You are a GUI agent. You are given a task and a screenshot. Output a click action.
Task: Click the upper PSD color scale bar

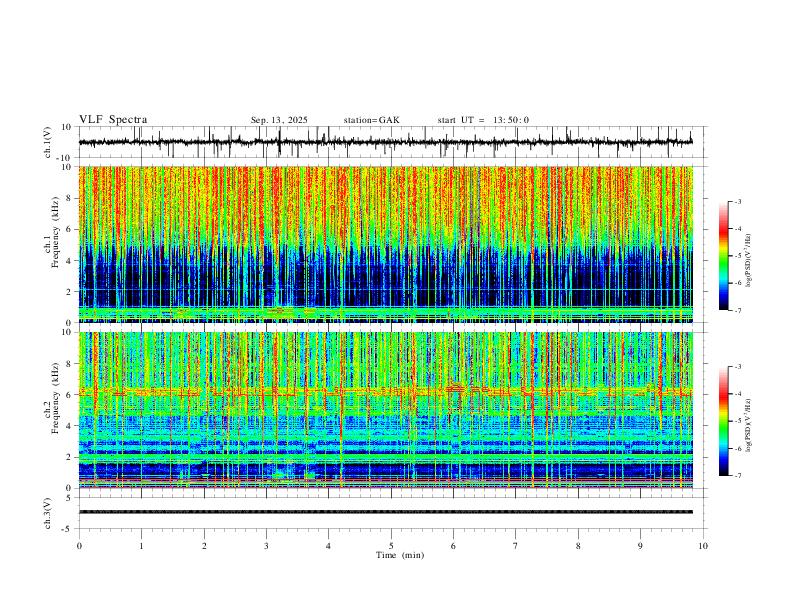click(724, 256)
